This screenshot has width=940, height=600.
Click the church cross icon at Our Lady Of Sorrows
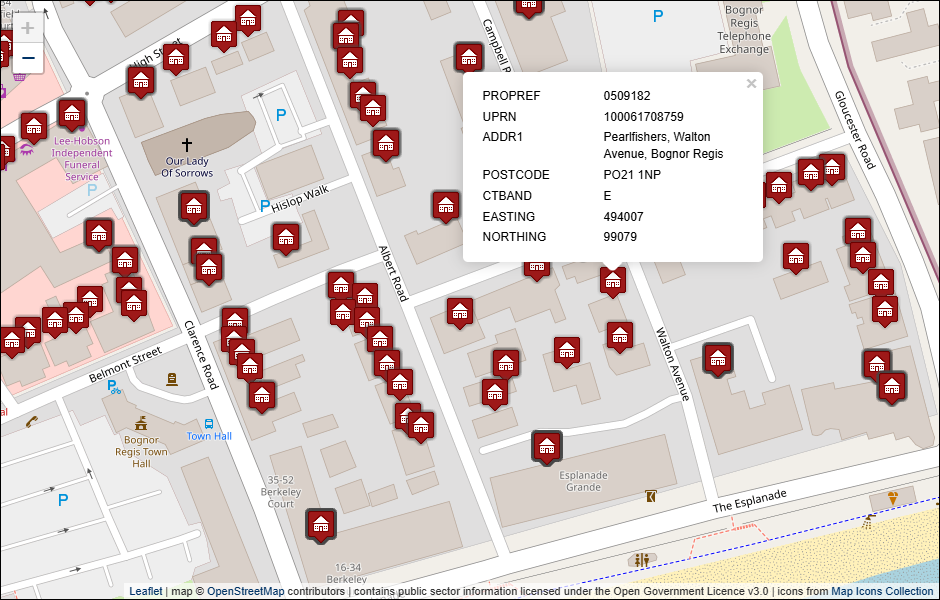(x=186, y=144)
